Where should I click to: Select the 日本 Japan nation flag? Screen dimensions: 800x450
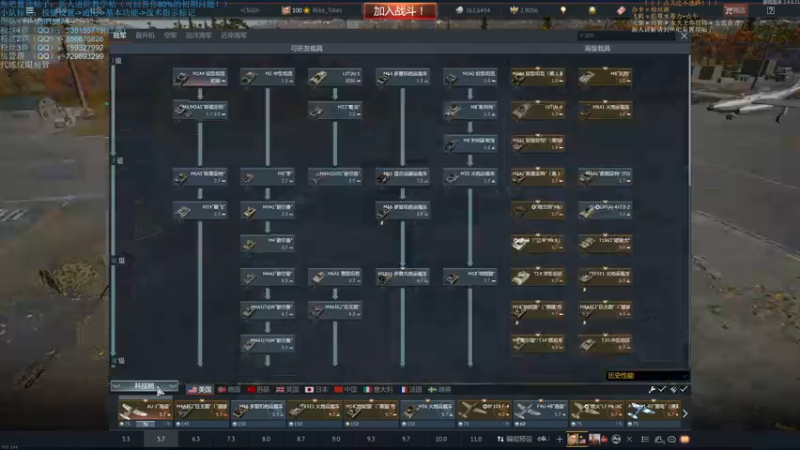click(316, 389)
